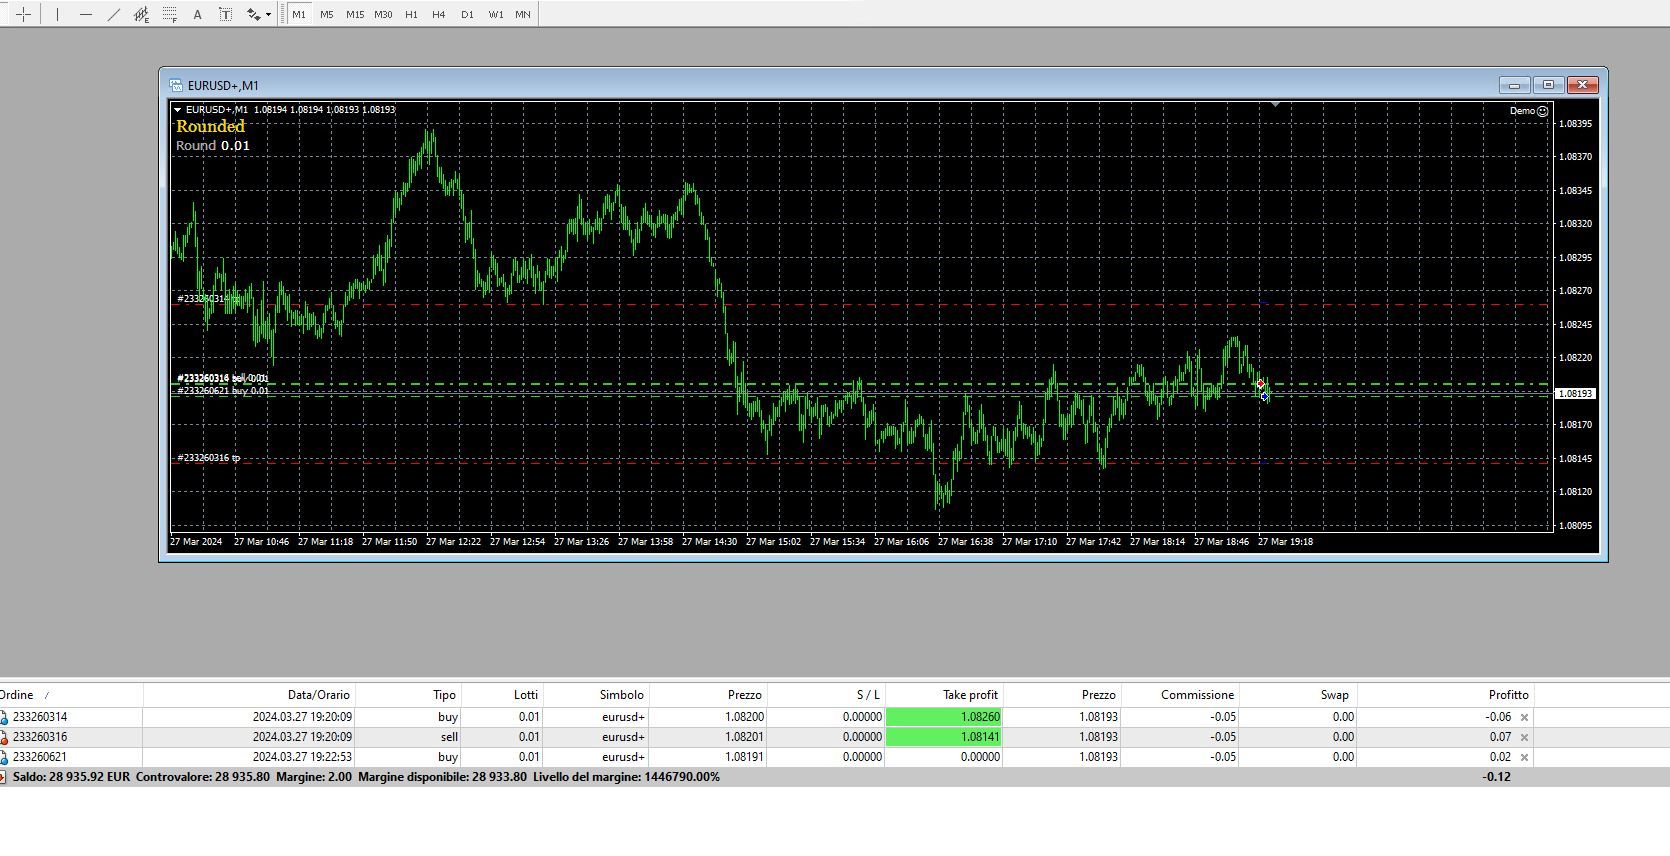Sort by the Swap column header
Image resolution: width=1670 pixels, height=856 pixels.
pos(1298,695)
